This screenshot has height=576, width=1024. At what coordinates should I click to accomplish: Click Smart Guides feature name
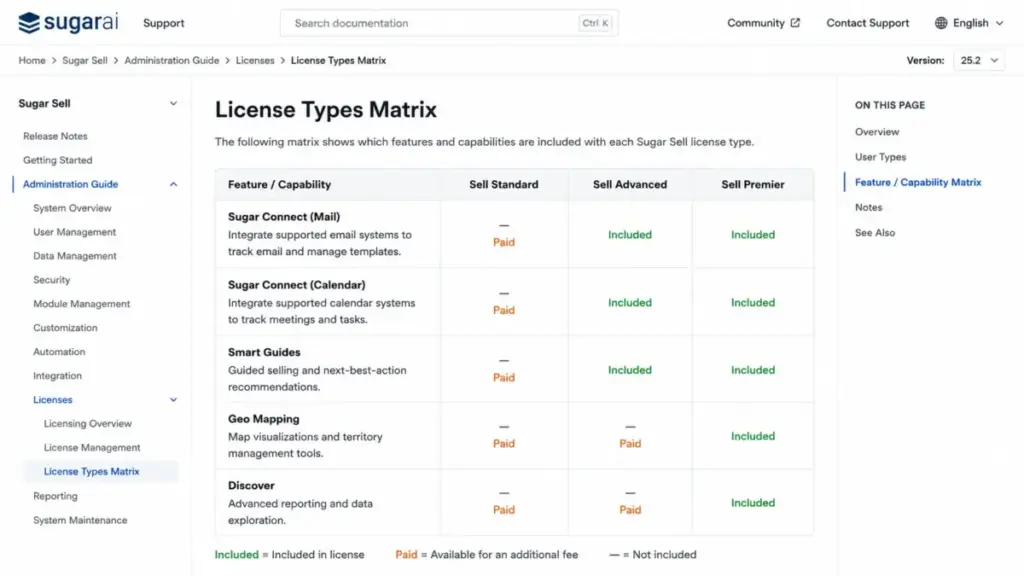pyautogui.click(x=264, y=352)
